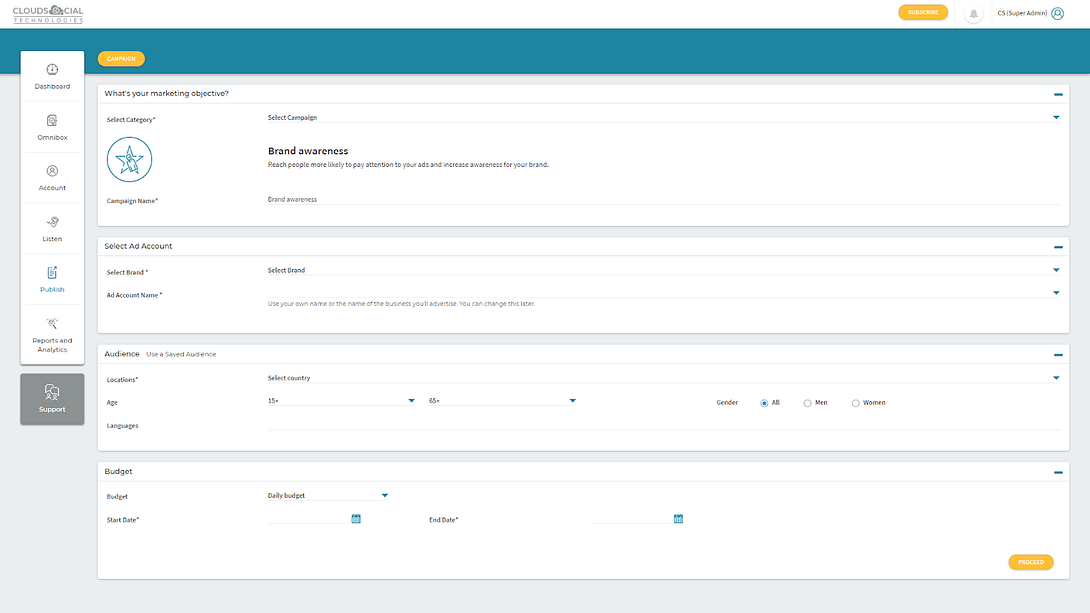Viewport: 1090px width, 613px height.
Task: Collapse the Audience section
Action: pos(1058,354)
